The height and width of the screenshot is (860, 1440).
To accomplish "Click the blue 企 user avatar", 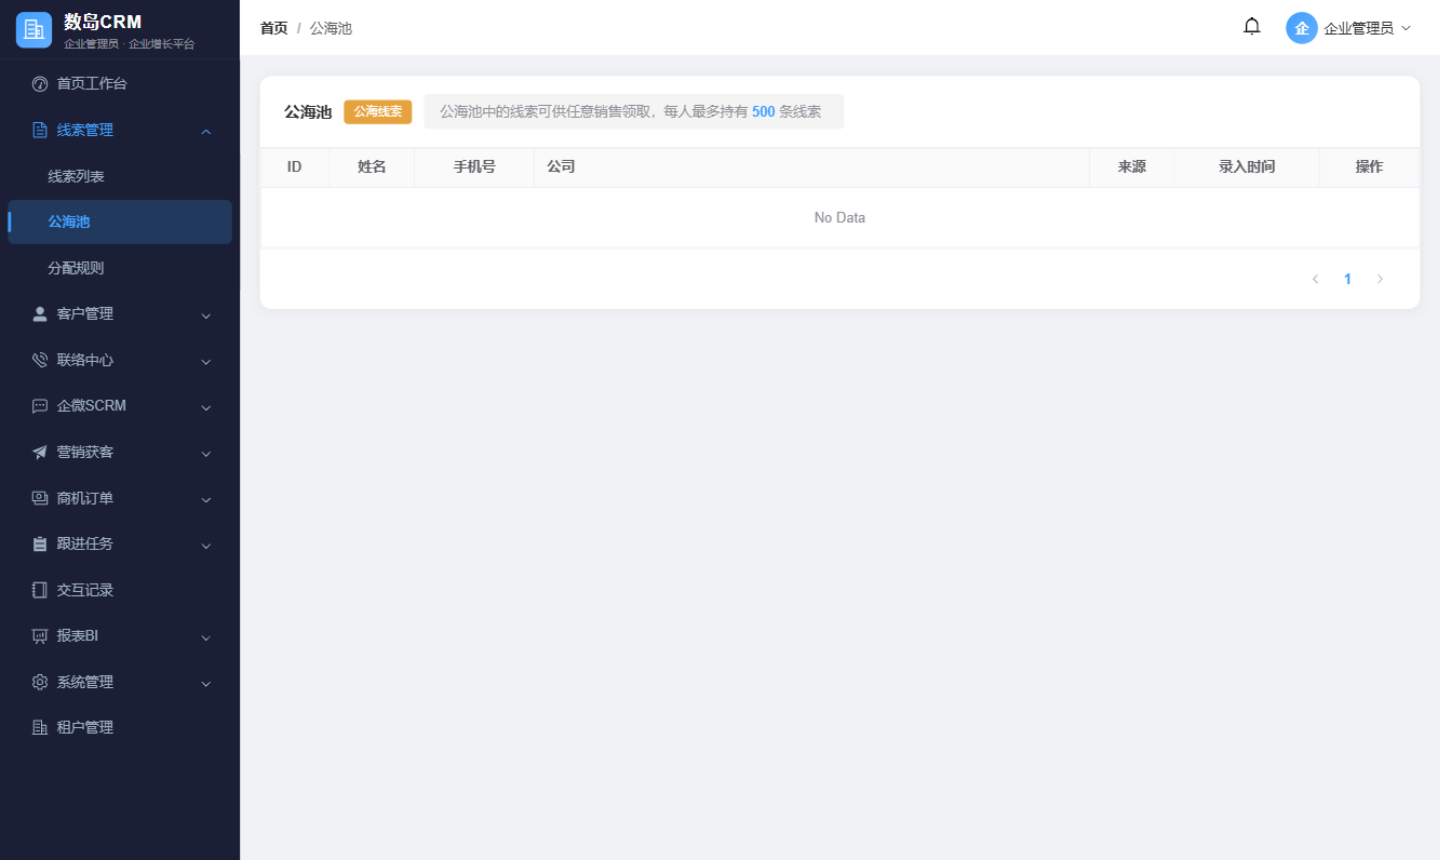I will pos(1301,28).
